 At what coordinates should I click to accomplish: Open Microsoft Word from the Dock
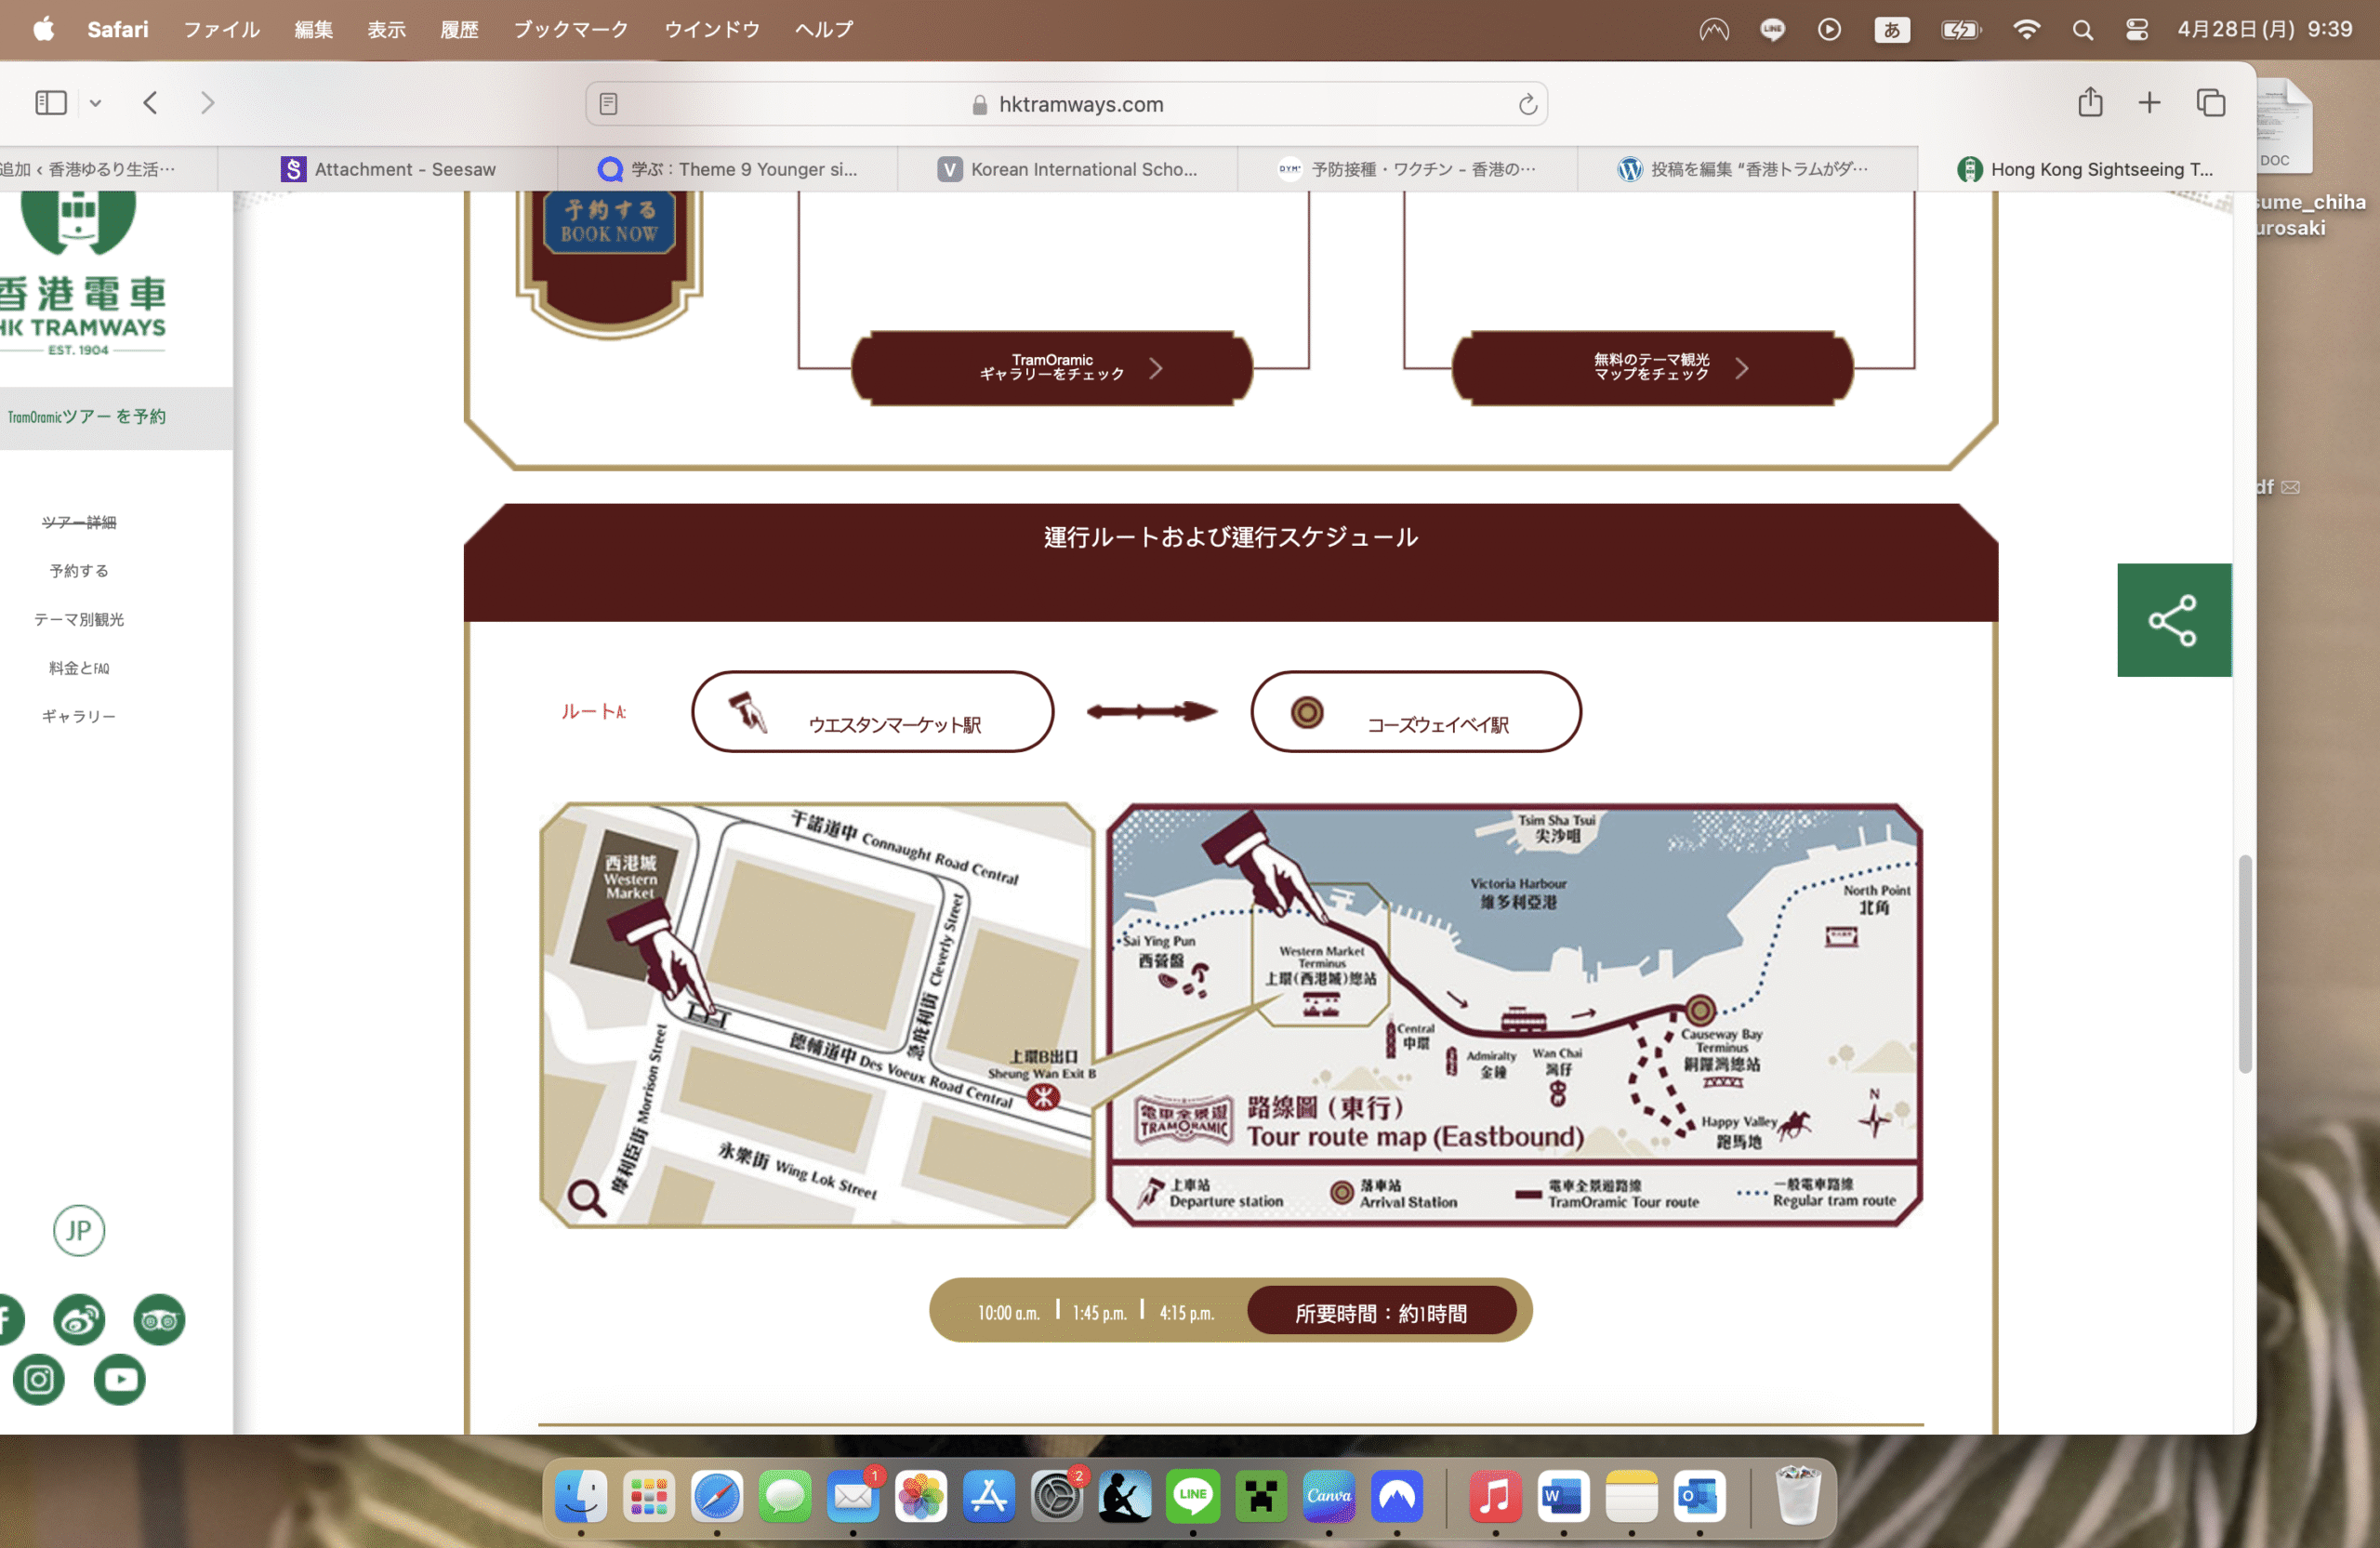(x=1564, y=1497)
